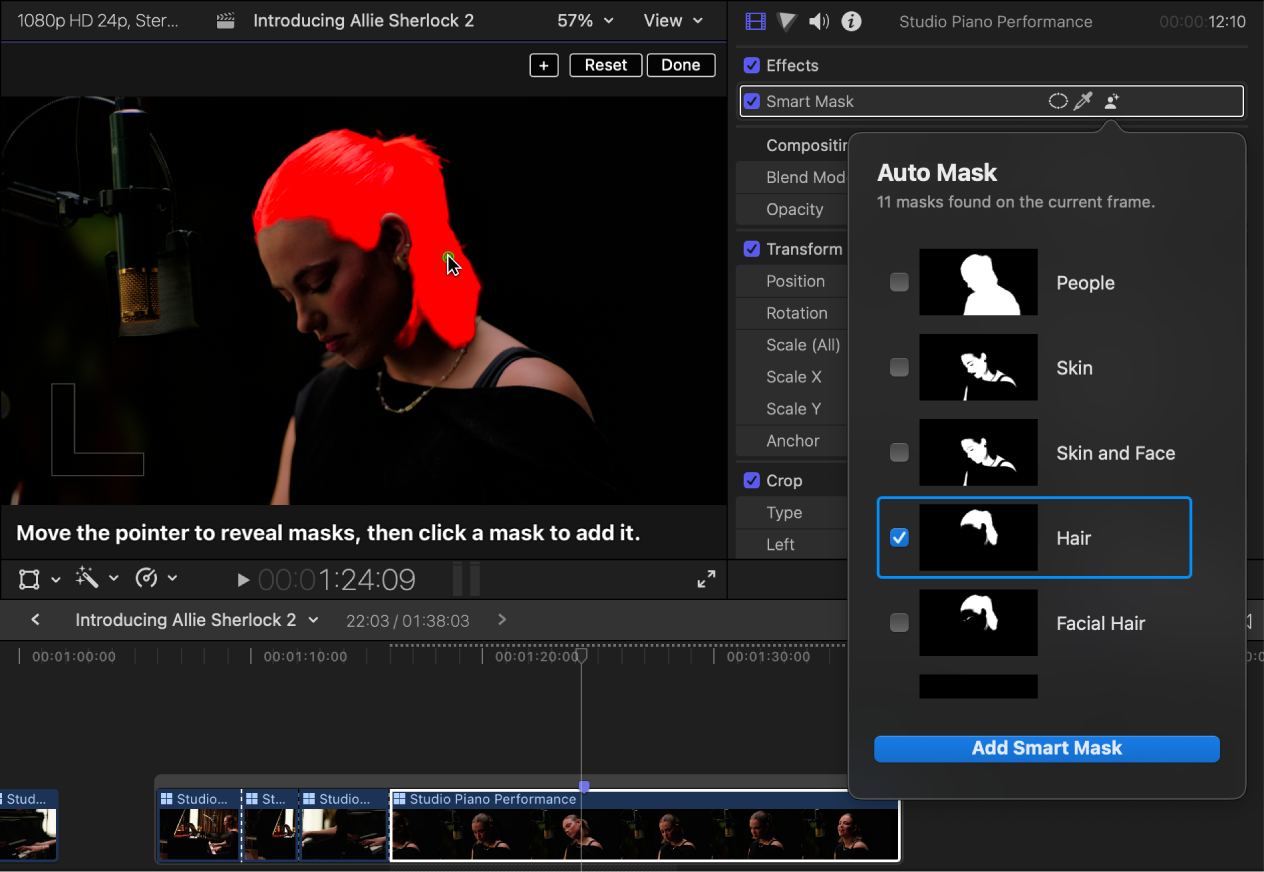The image size is (1264, 872).
Task: Toggle the Smart Mask effect checkbox
Action: 752,101
